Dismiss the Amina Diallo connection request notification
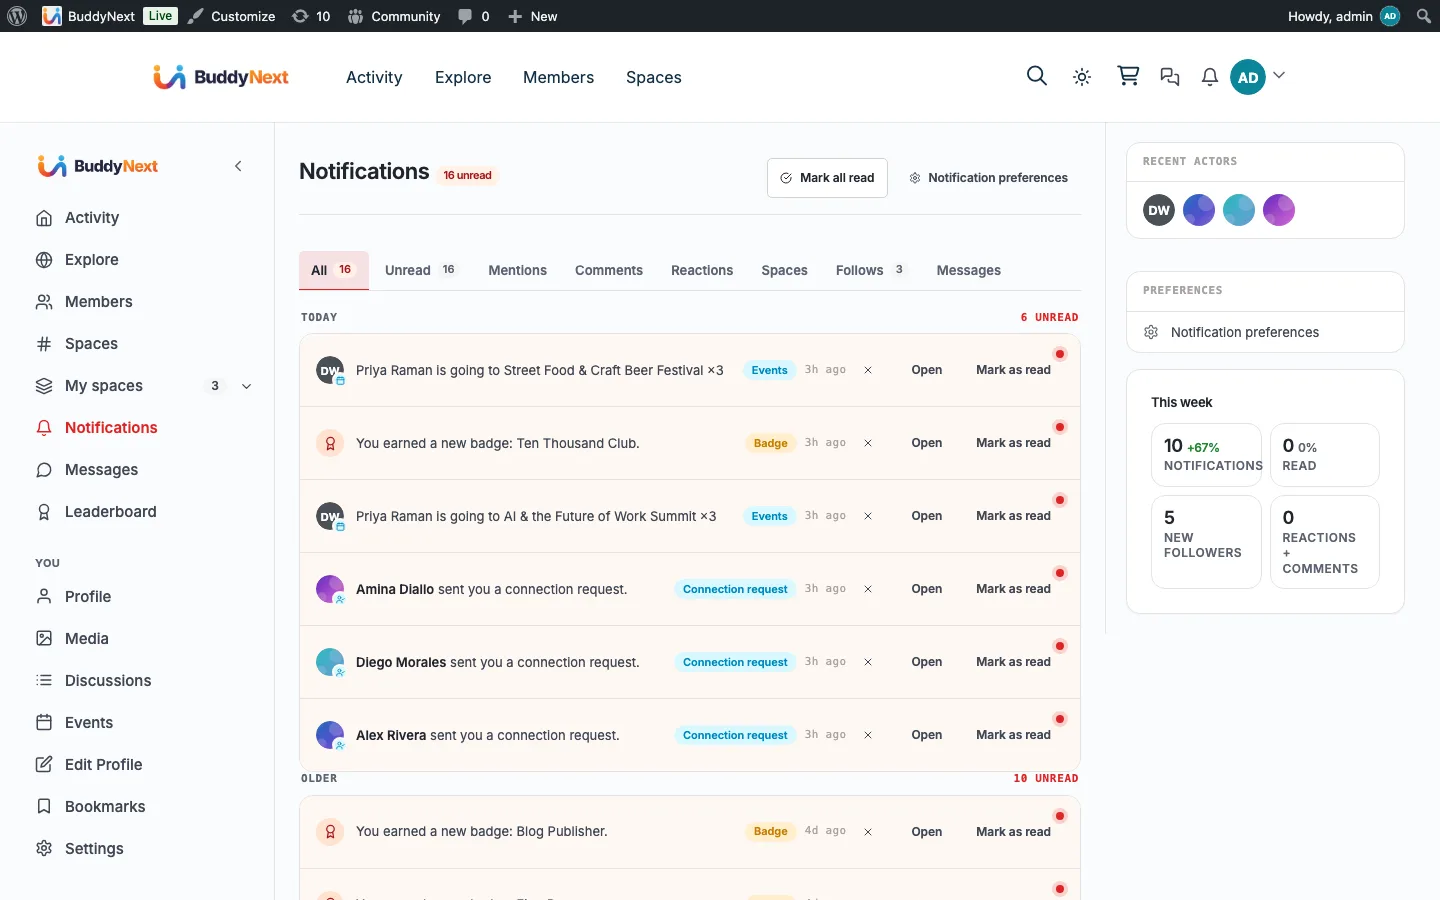This screenshot has width=1440, height=900. tap(868, 589)
